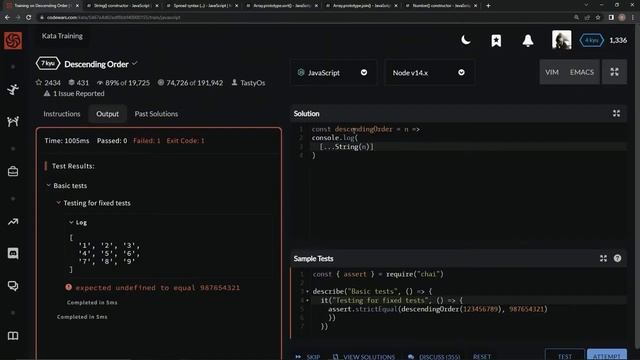Viewport: 640px width, 360px height.
Task: Open the Discord chat sidebar icon
Action: [x=13, y=253]
